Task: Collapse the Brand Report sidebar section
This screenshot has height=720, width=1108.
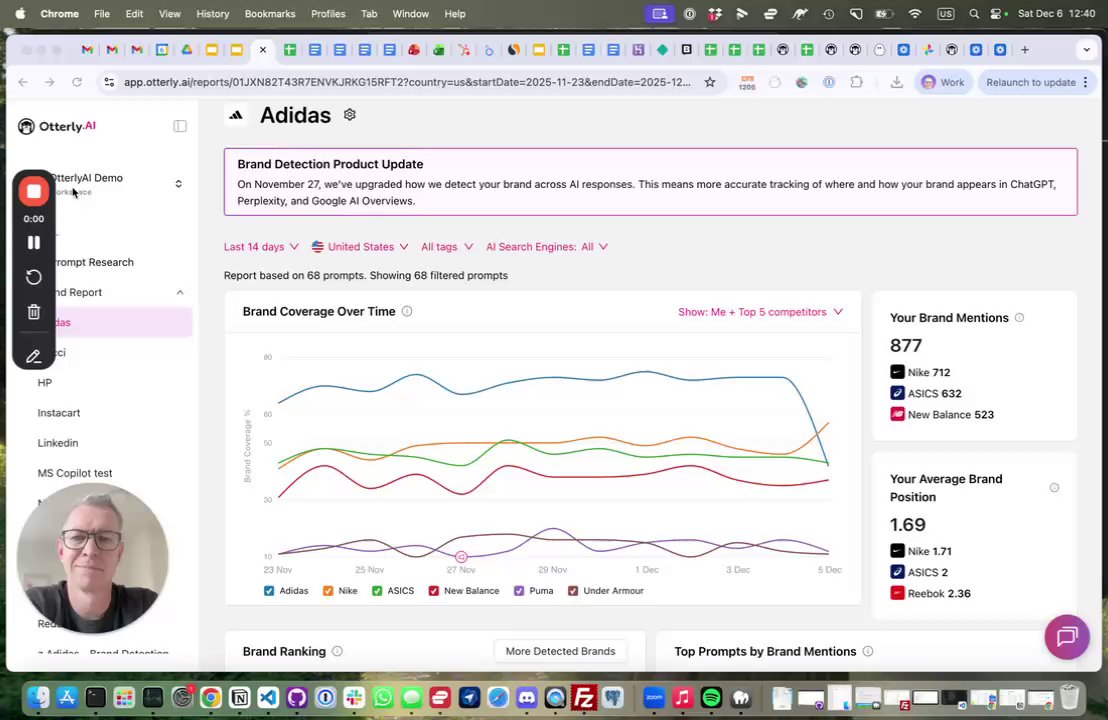Action: [179, 293]
